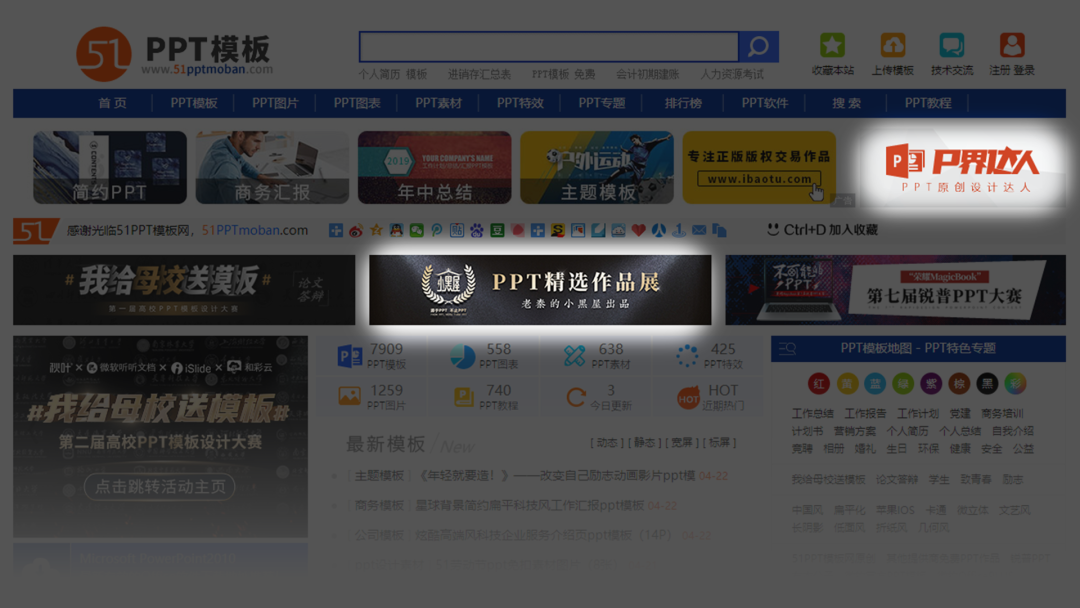Open the 主题模板 thumbnail
Screen dimensions: 1080x608
pos(596,167)
